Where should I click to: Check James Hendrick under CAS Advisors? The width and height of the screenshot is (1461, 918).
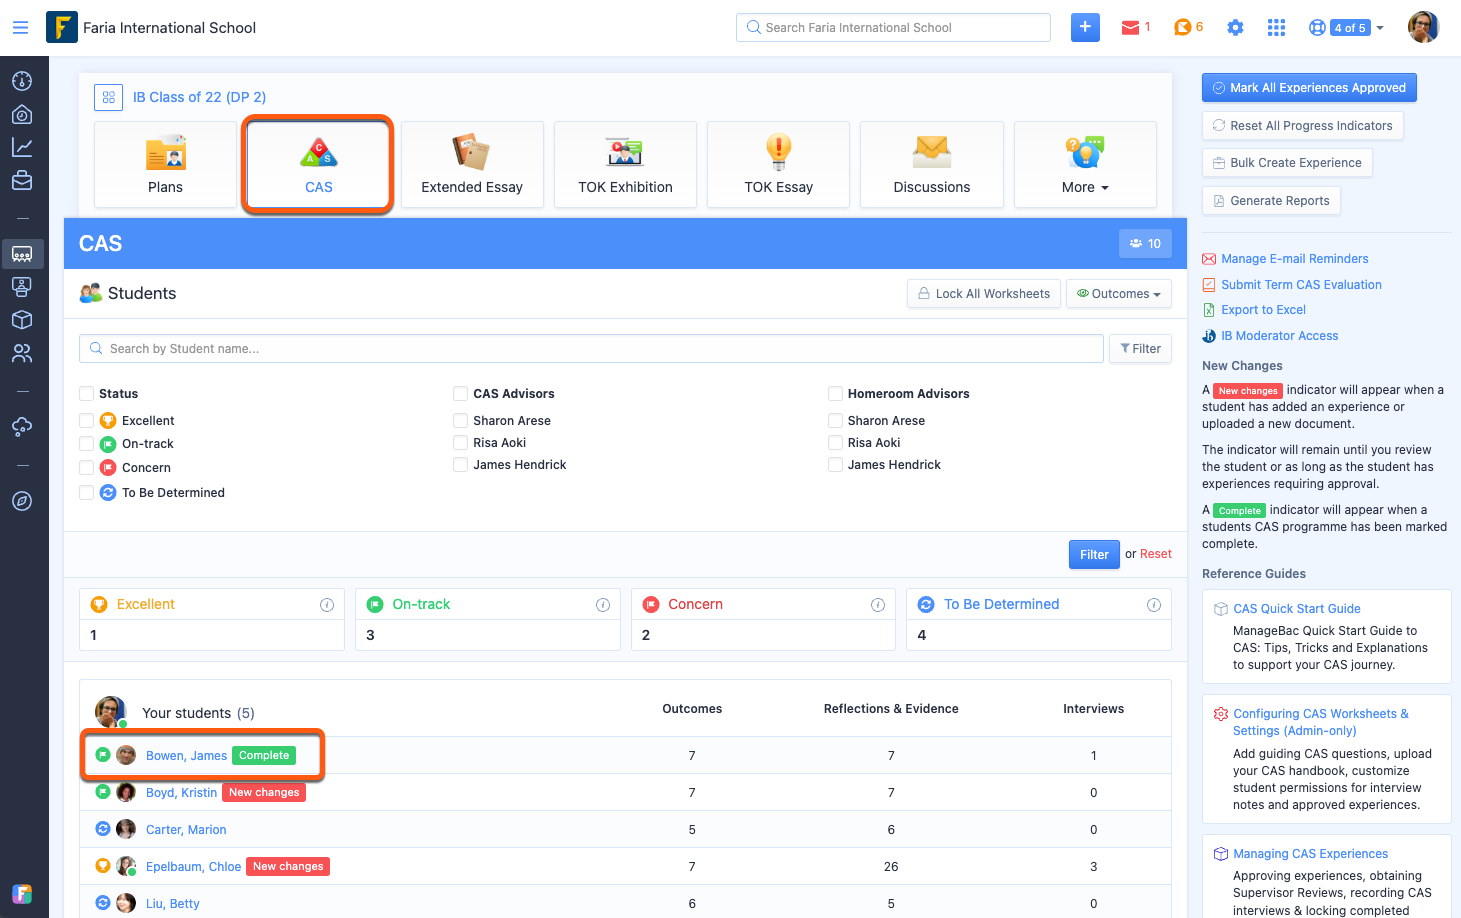pos(461,465)
